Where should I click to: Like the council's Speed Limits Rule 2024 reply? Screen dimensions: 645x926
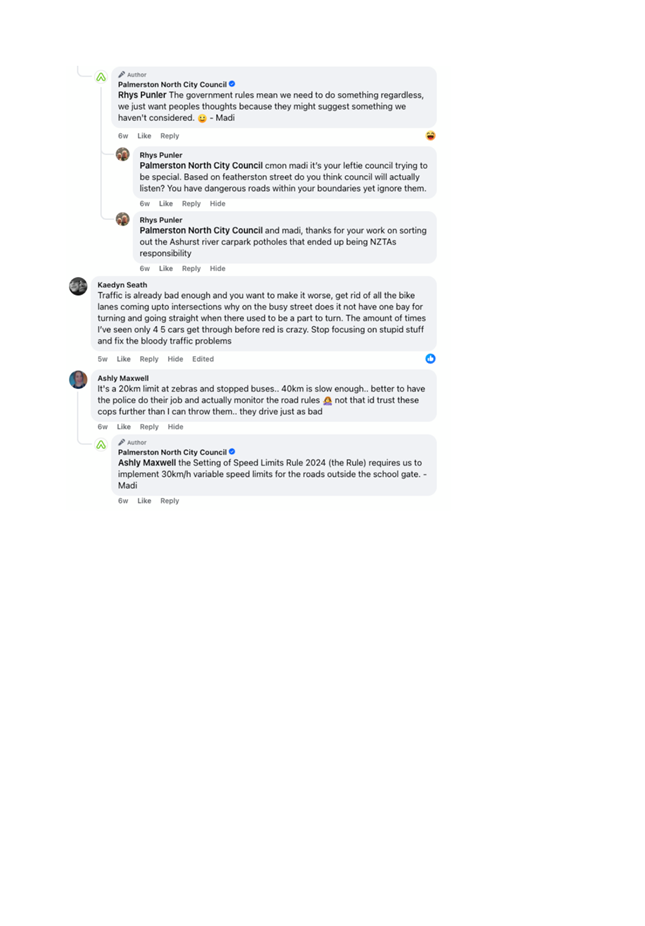click(x=144, y=501)
